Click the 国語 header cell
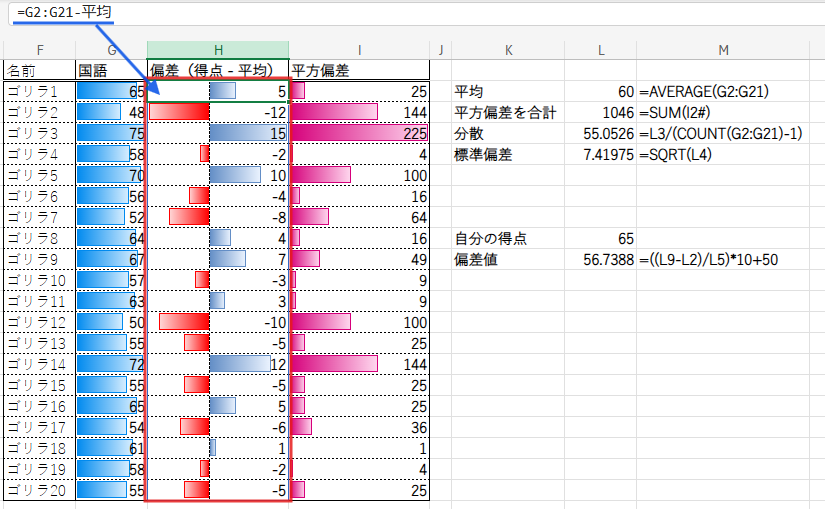This screenshot has height=509, width=825. [x=112, y=70]
